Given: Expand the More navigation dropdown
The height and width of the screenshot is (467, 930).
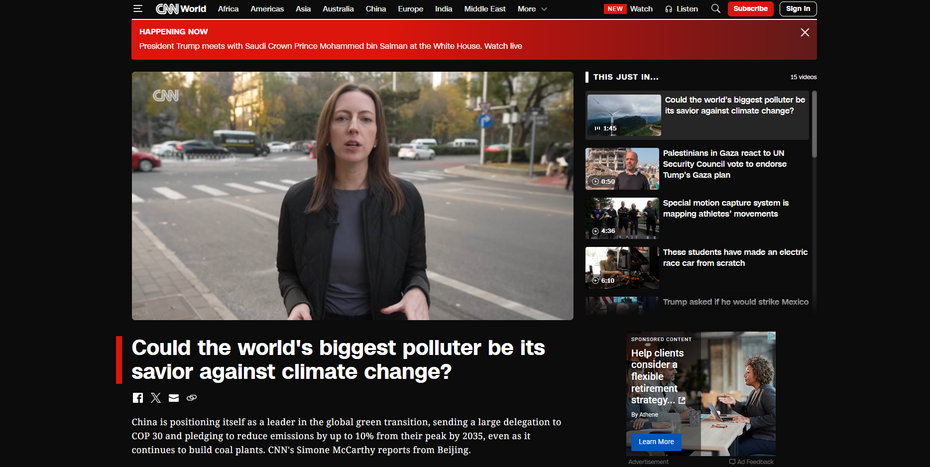Looking at the screenshot, I should coord(532,9).
